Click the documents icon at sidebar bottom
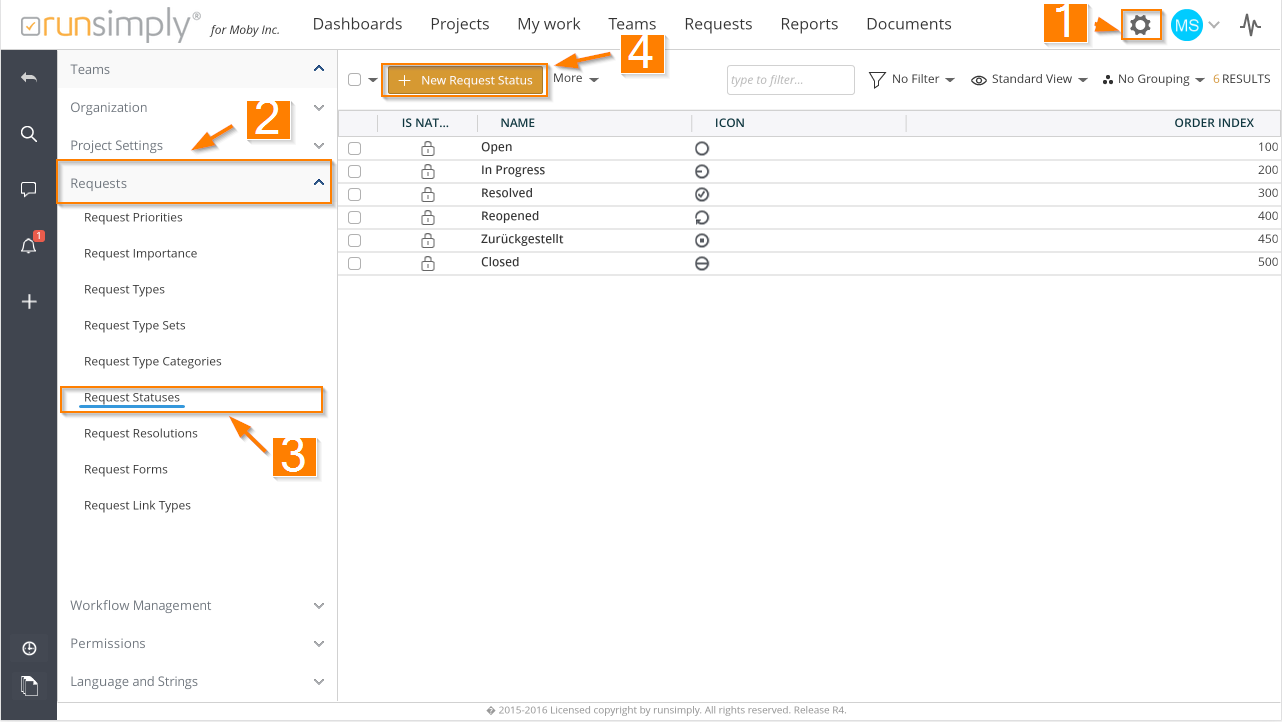This screenshot has height=722, width=1282. click(x=29, y=685)
